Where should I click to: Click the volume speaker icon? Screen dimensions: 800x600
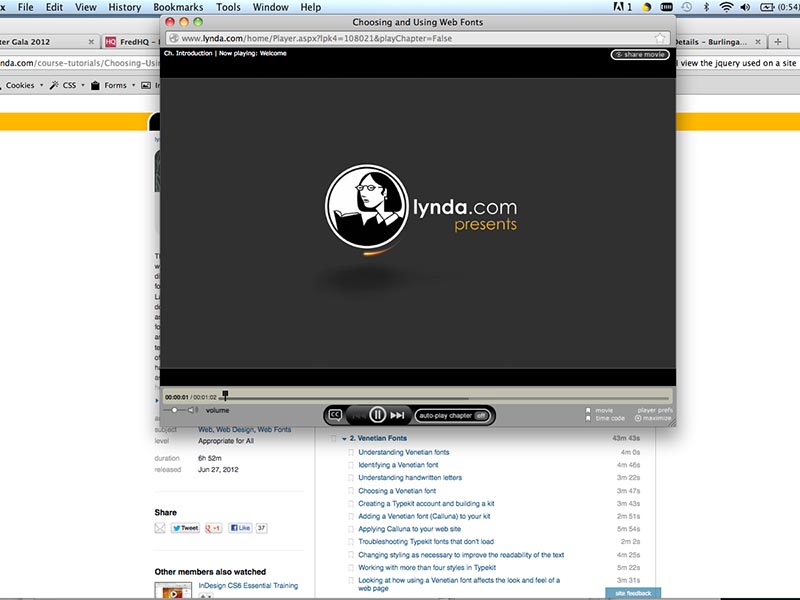click(x=193, y=410)
